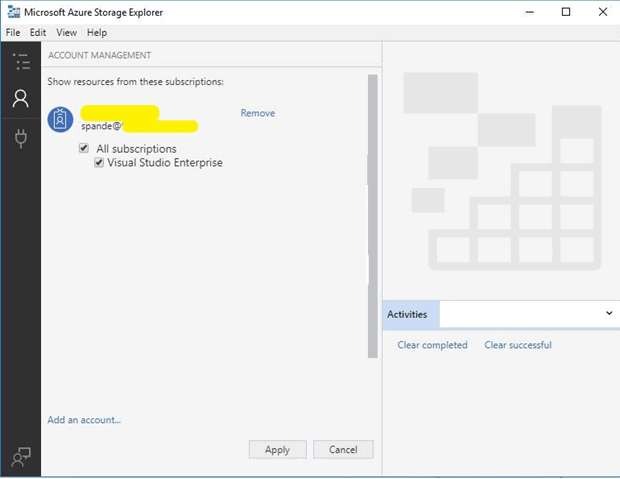Close the Storage Explorer window

[x=603, y=12]
